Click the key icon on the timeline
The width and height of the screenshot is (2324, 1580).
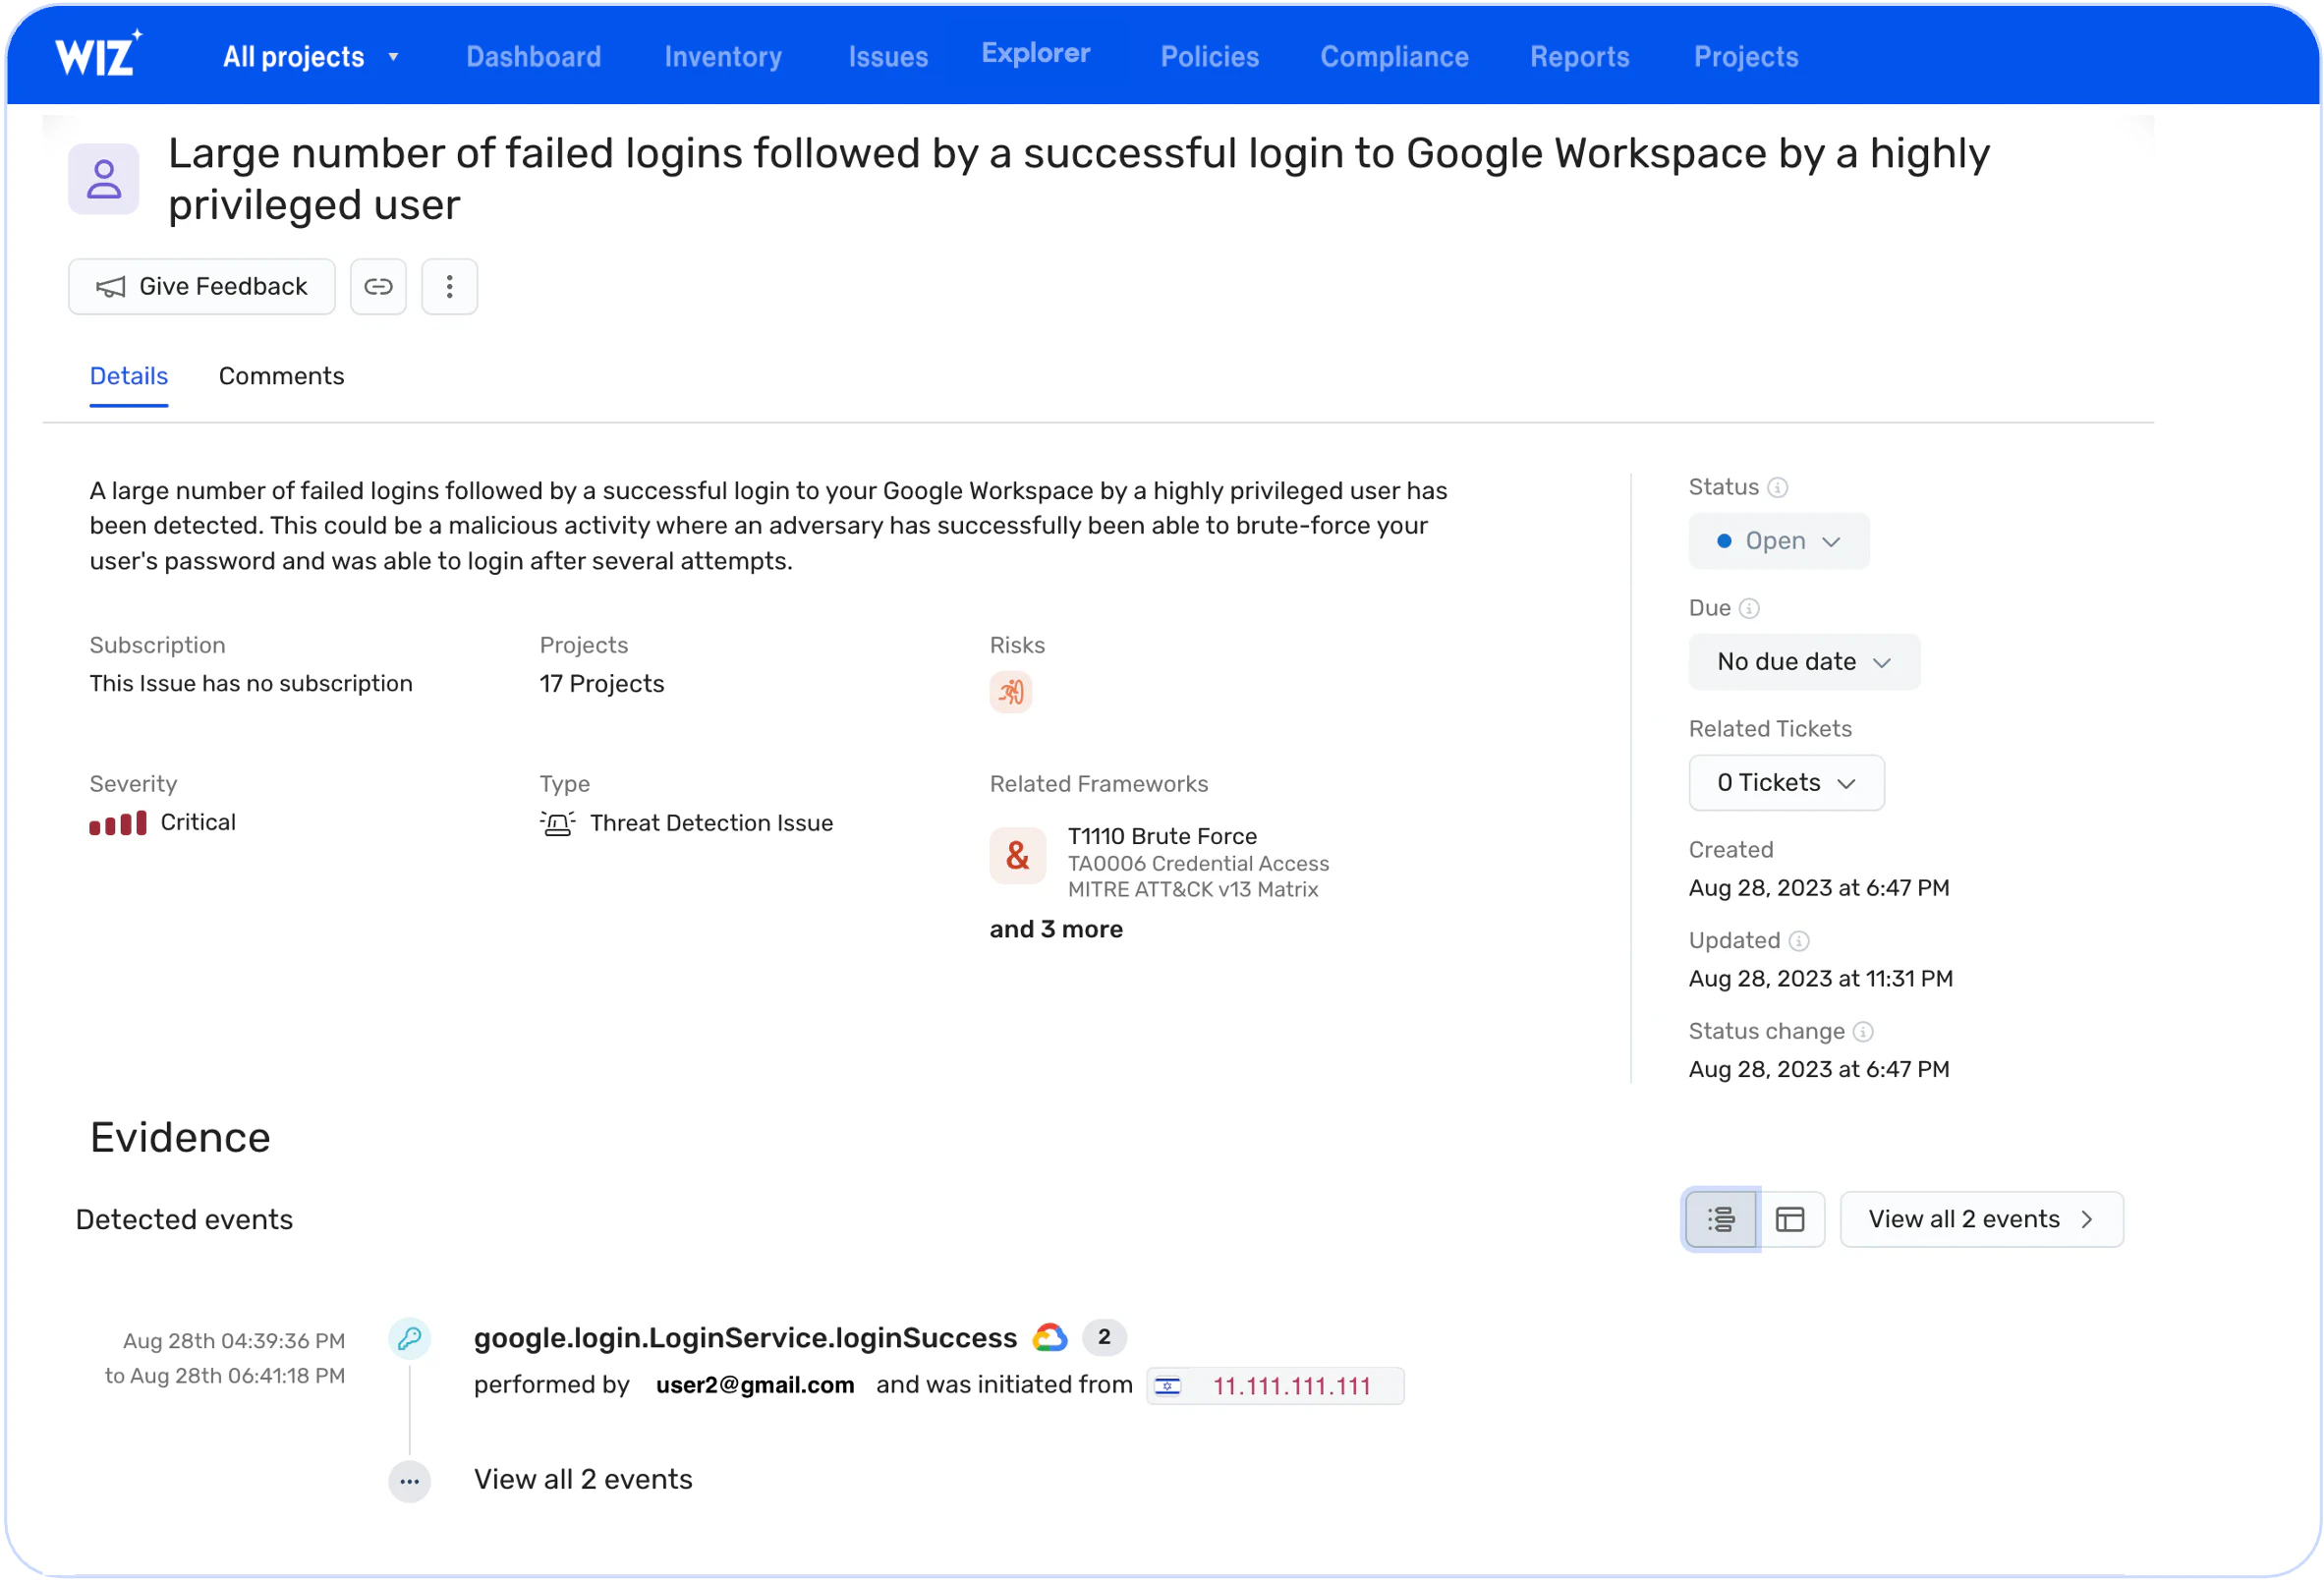[x=409, y=1339]
